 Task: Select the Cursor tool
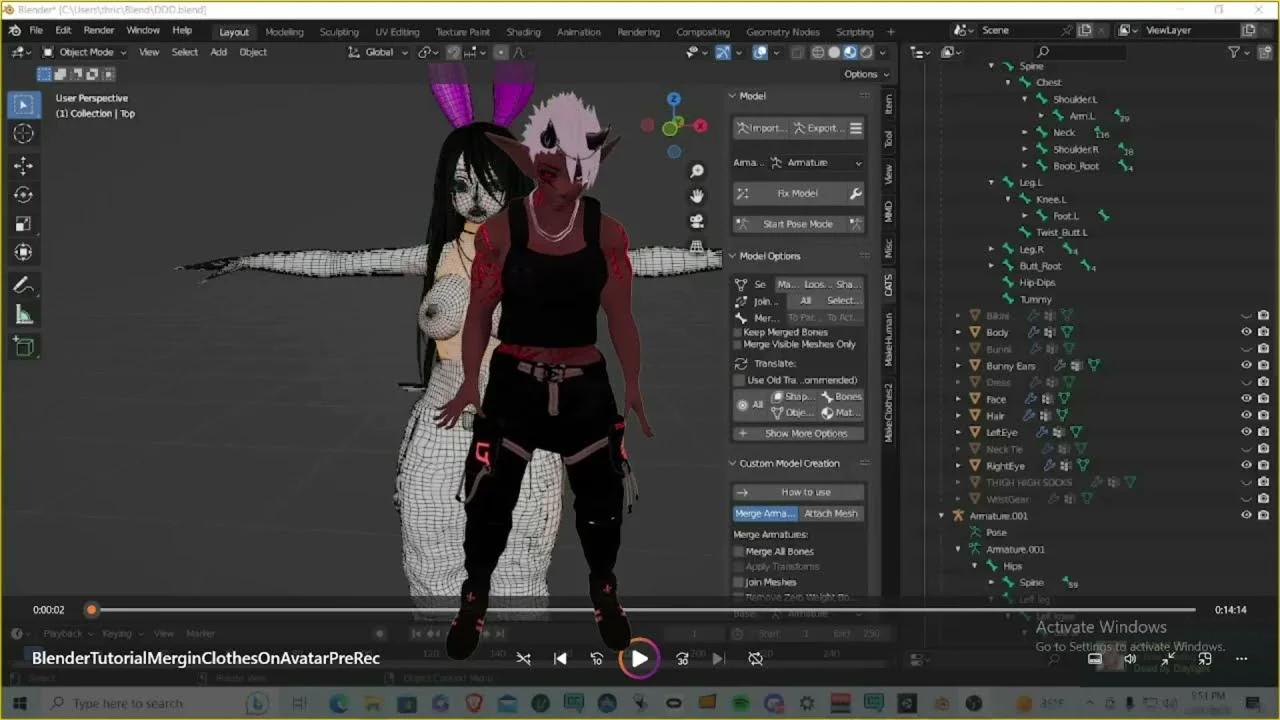pos(24,135)
